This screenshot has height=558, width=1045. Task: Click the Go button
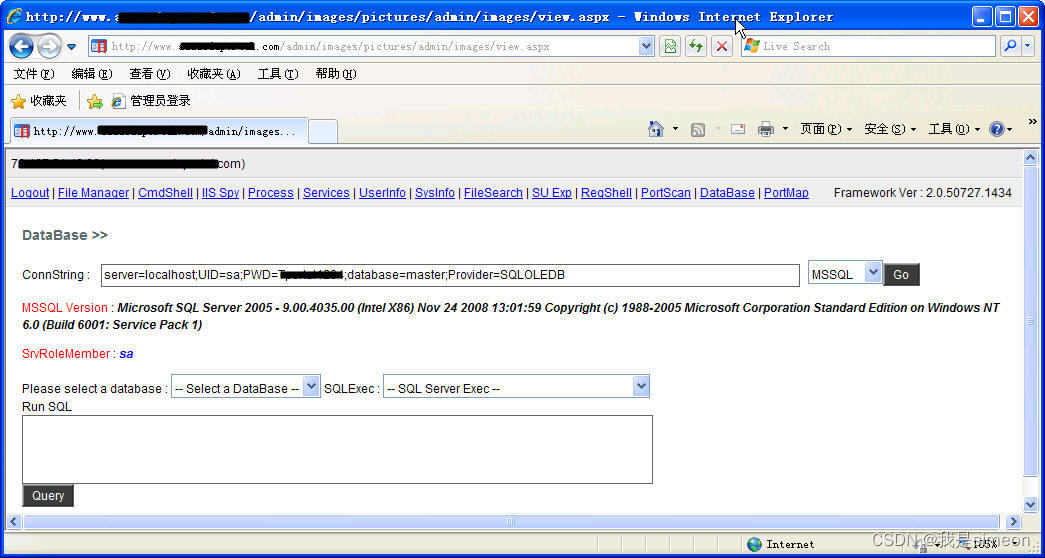pyautogui.click(x=901, y=275)
